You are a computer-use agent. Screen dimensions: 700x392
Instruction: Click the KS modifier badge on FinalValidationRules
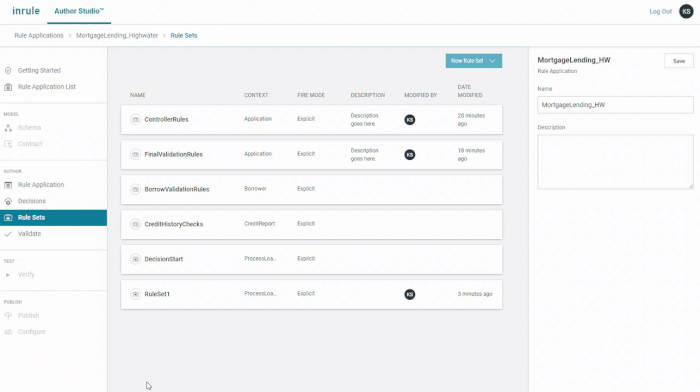(x=409, y=154)
